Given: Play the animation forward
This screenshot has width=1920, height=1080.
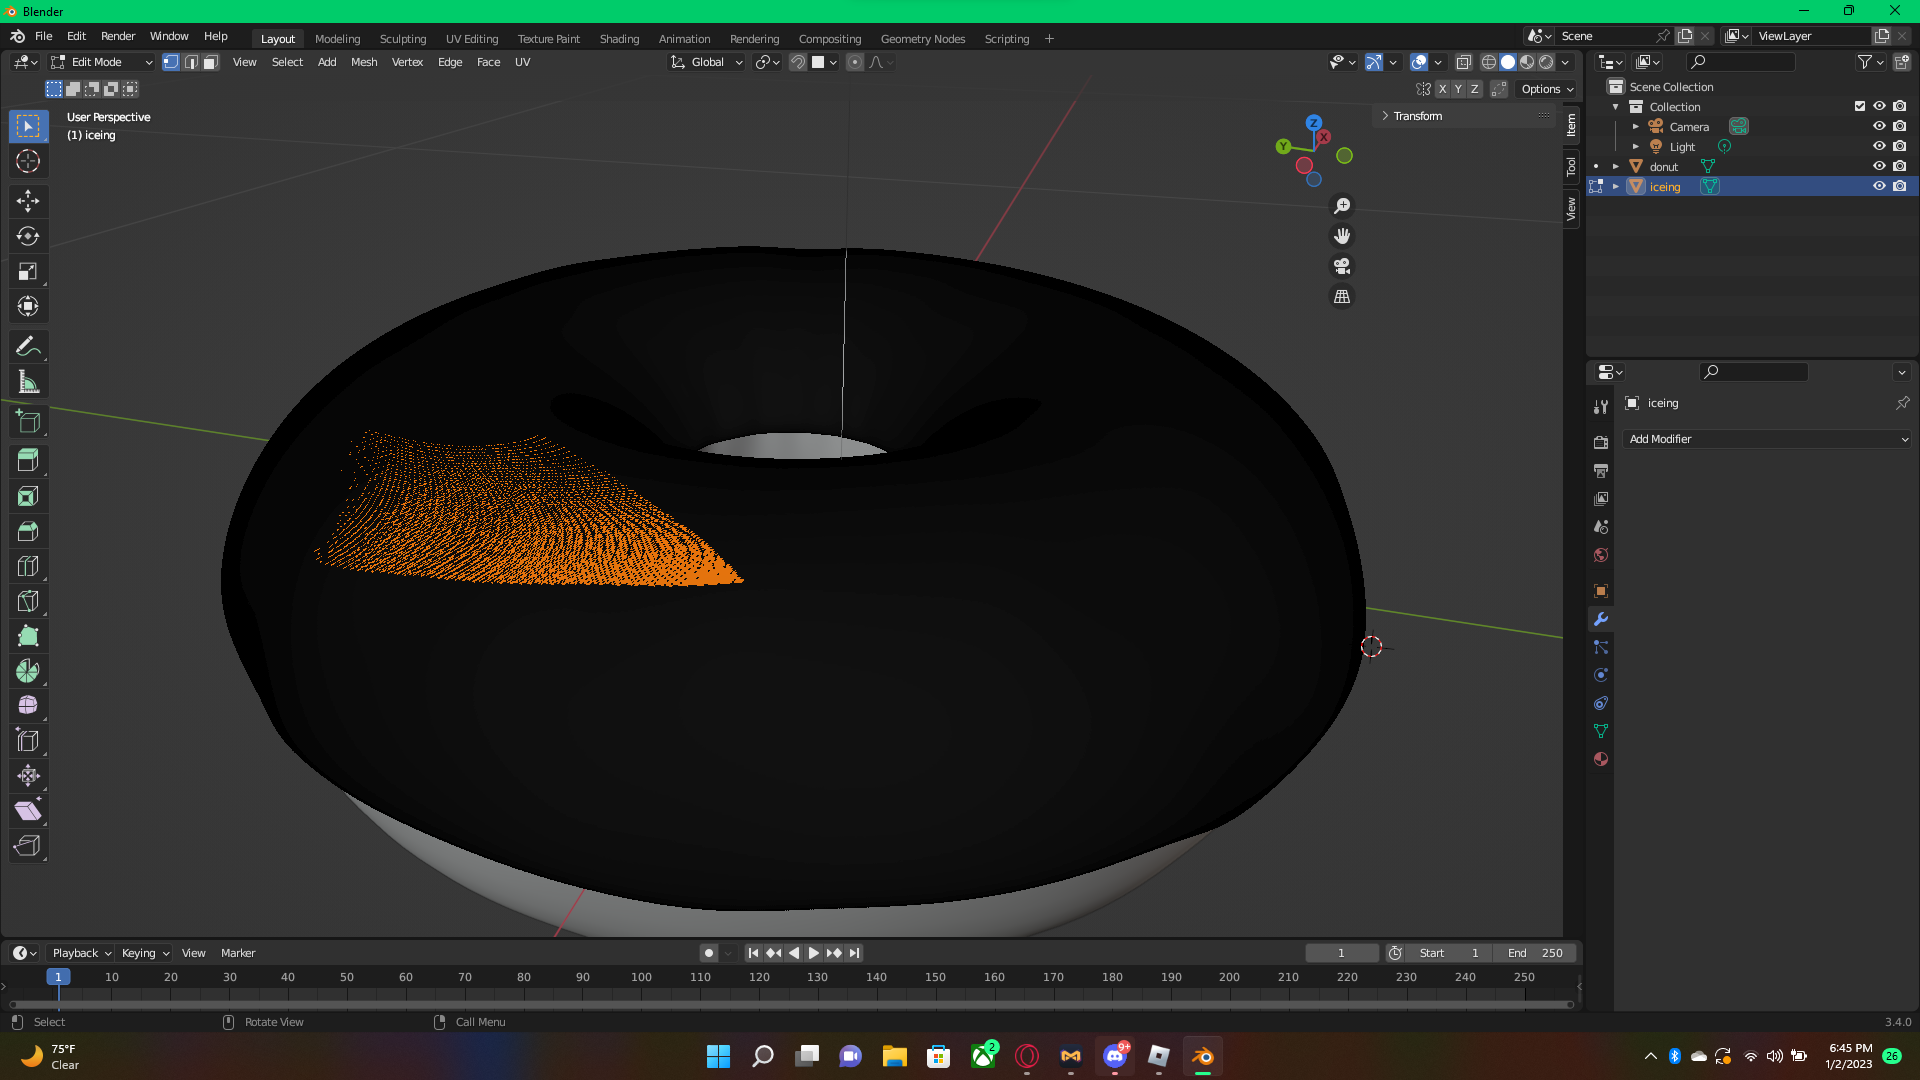Looking at the screenshot, I should [813, 953].
